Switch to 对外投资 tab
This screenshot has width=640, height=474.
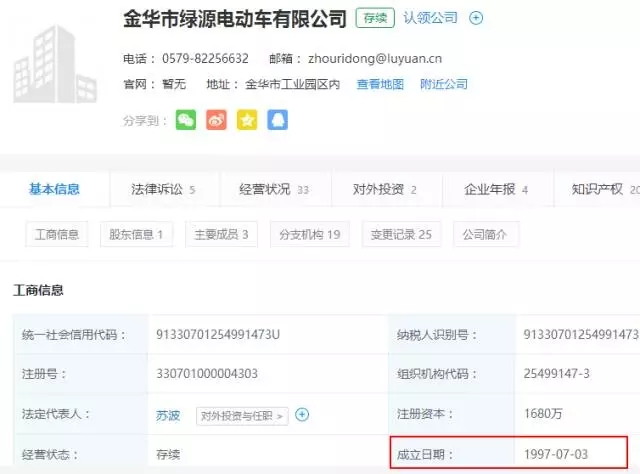[385, 189]
